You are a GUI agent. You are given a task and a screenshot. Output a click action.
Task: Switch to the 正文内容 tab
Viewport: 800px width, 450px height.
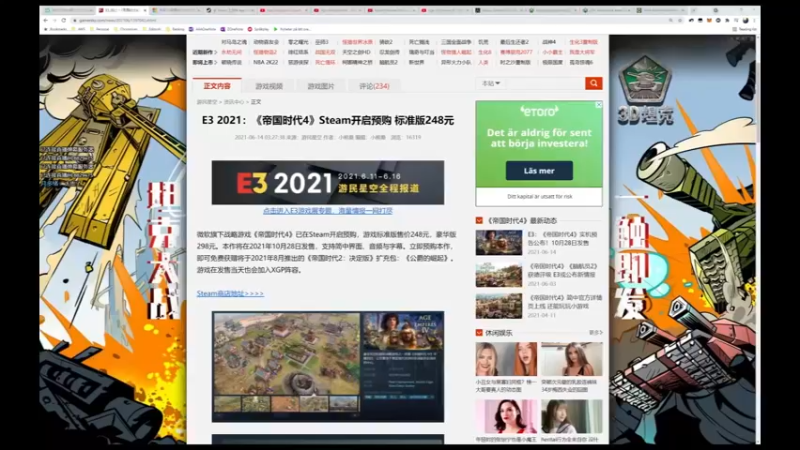point(217,86)
